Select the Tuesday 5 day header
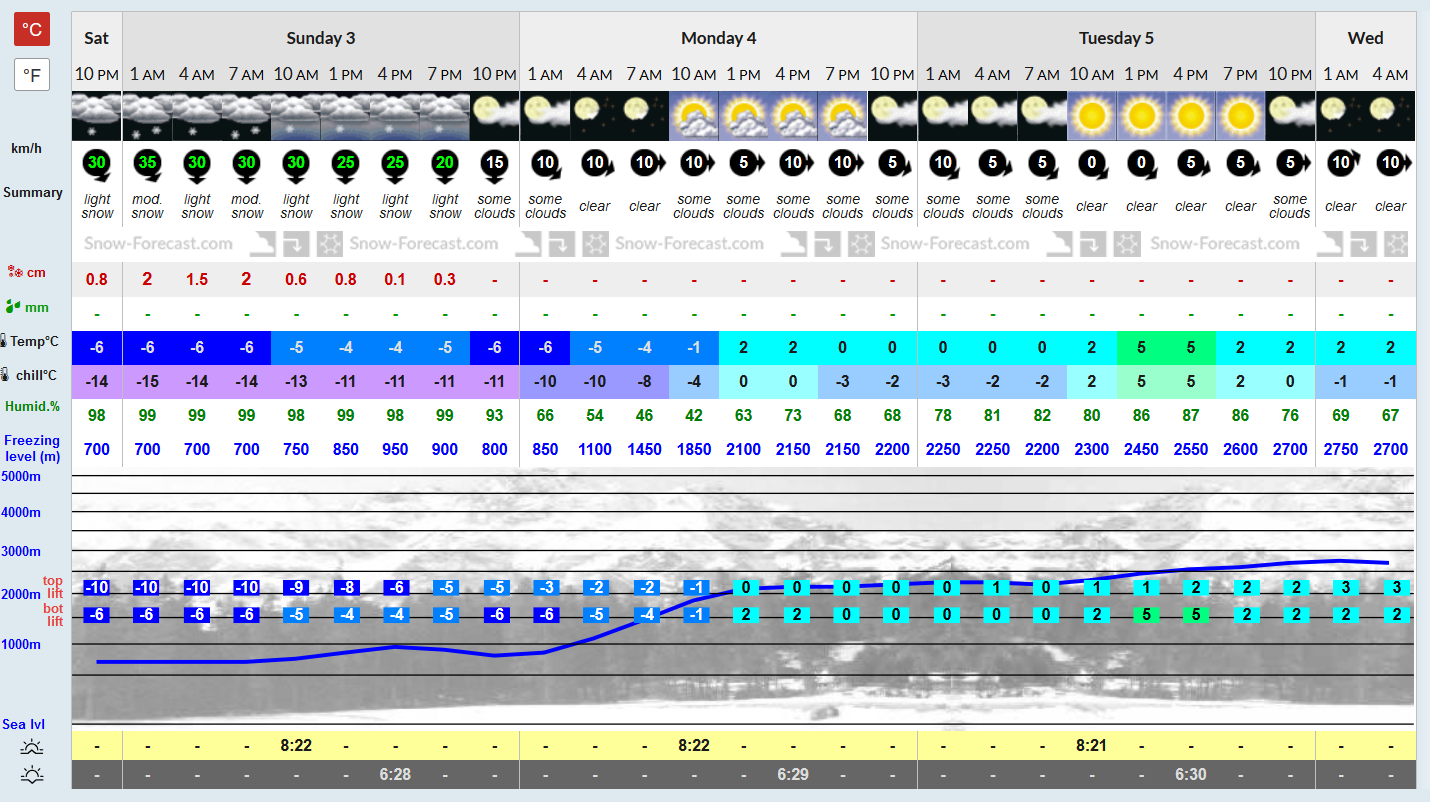Viewport: 1430px width, 802px height. [1116, 38]
